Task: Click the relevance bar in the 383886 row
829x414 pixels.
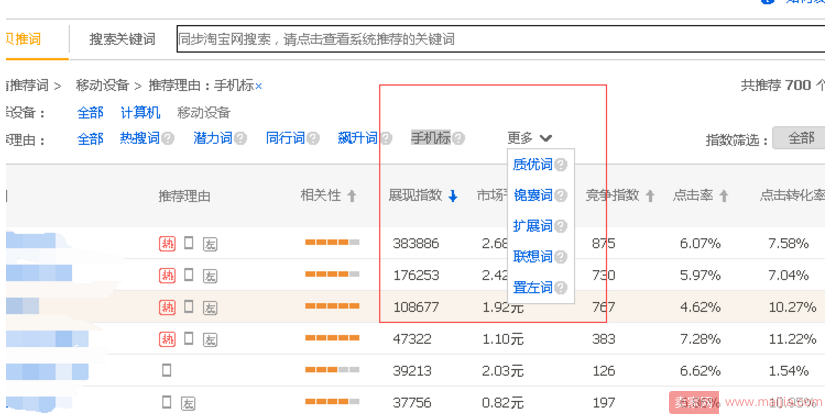Action: (332, 243)
